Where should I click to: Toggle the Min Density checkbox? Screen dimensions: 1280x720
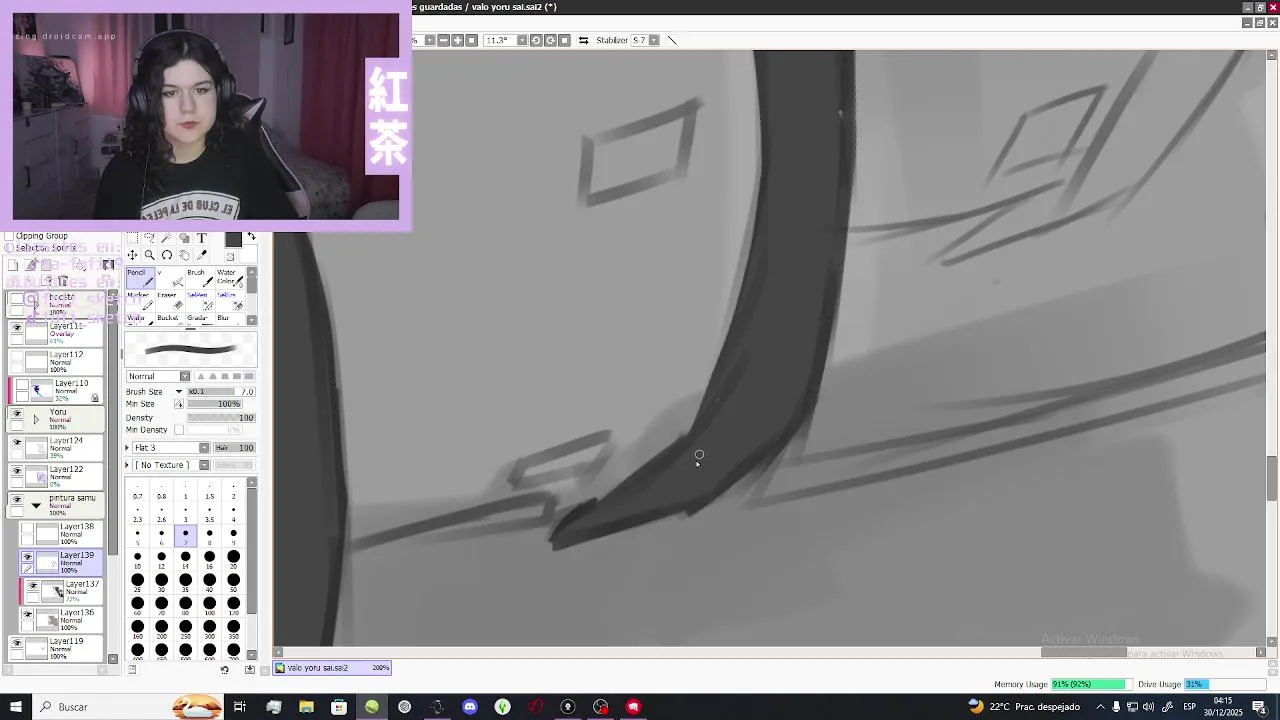pyautogui.click(x=179, y=430)
